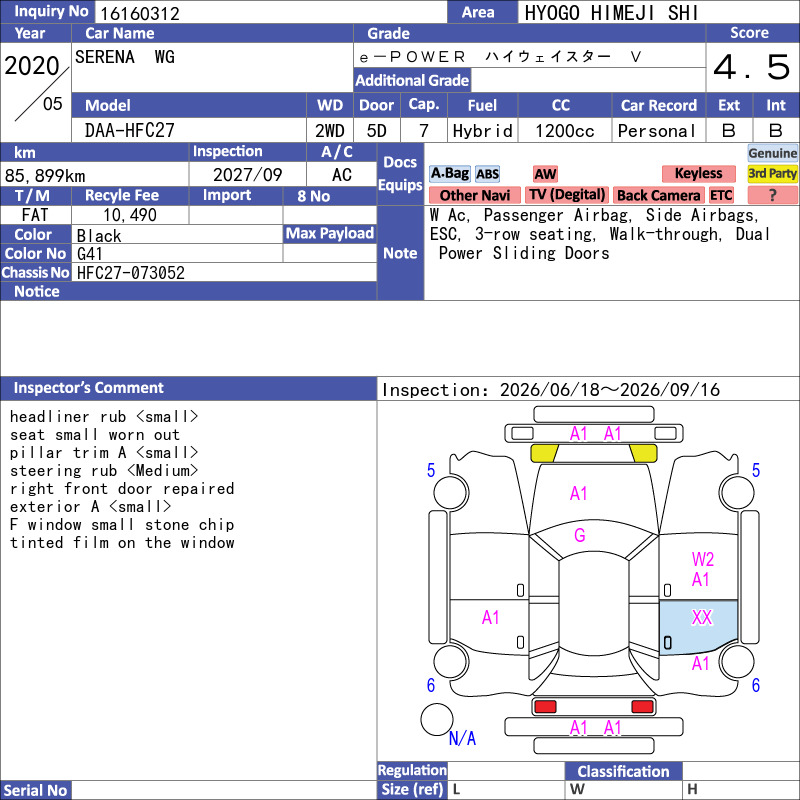Click the recycle fee 10,490
Viewport: 800px width, 800px height.
click(130, 215)
